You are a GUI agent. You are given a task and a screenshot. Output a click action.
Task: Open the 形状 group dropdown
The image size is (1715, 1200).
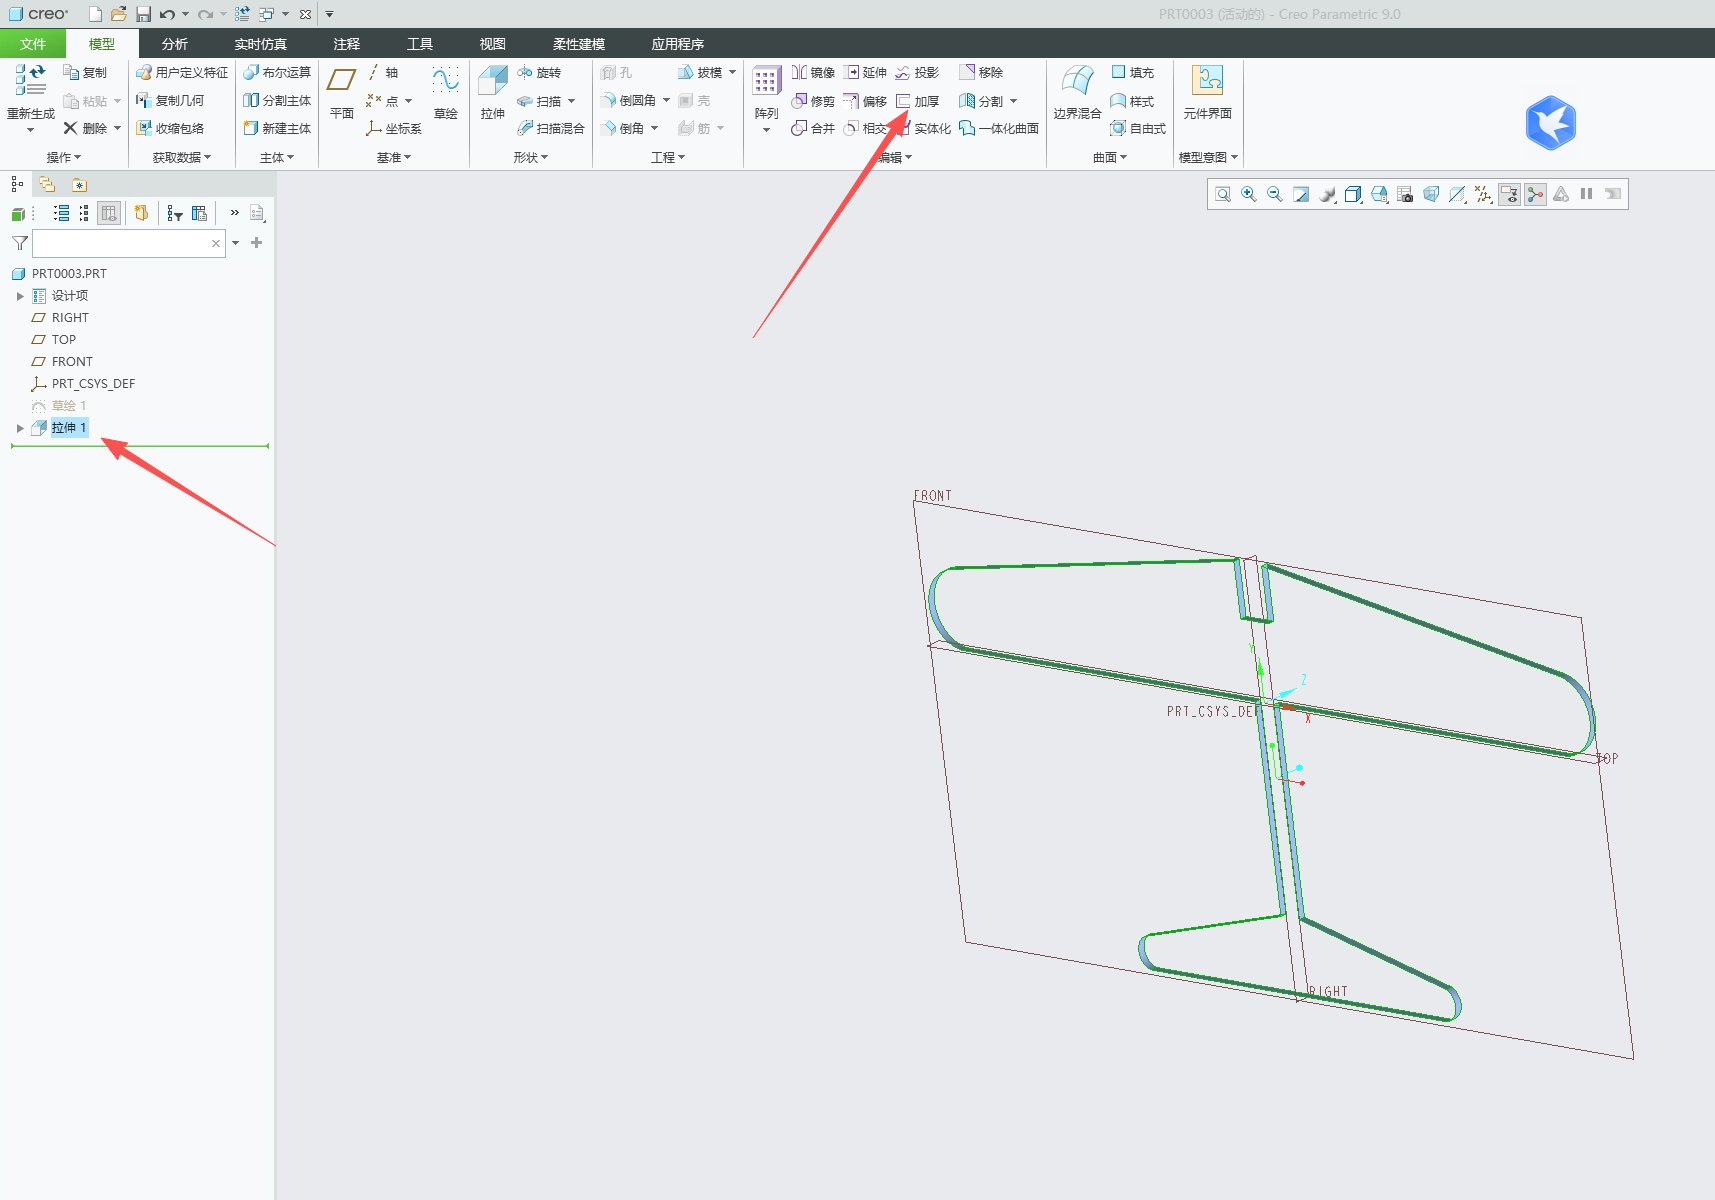click(531, 157)
